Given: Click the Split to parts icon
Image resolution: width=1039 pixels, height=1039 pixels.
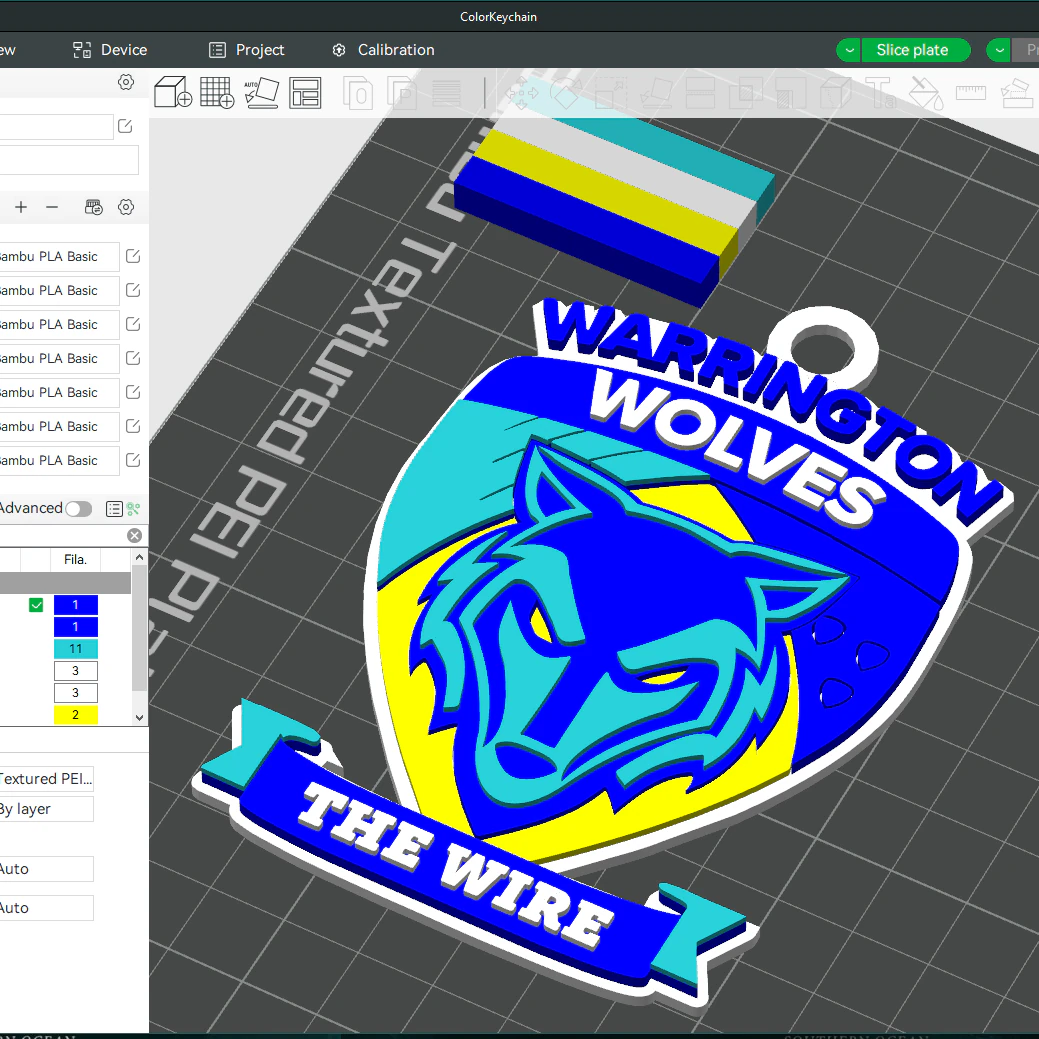Looking at the screenshot, I should (x=402, y=92).
